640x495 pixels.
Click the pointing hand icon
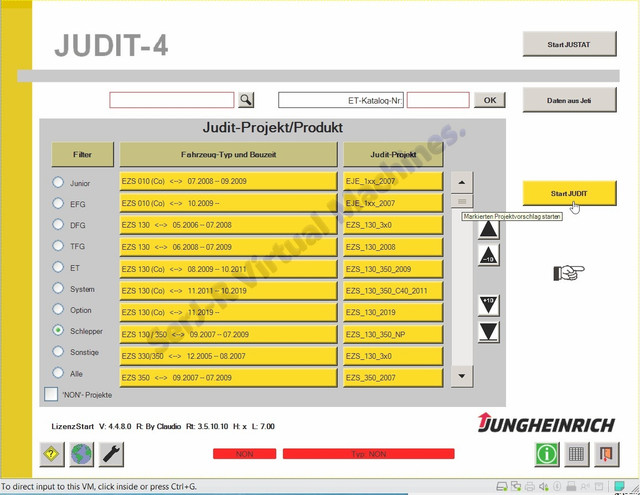point(569,273)
